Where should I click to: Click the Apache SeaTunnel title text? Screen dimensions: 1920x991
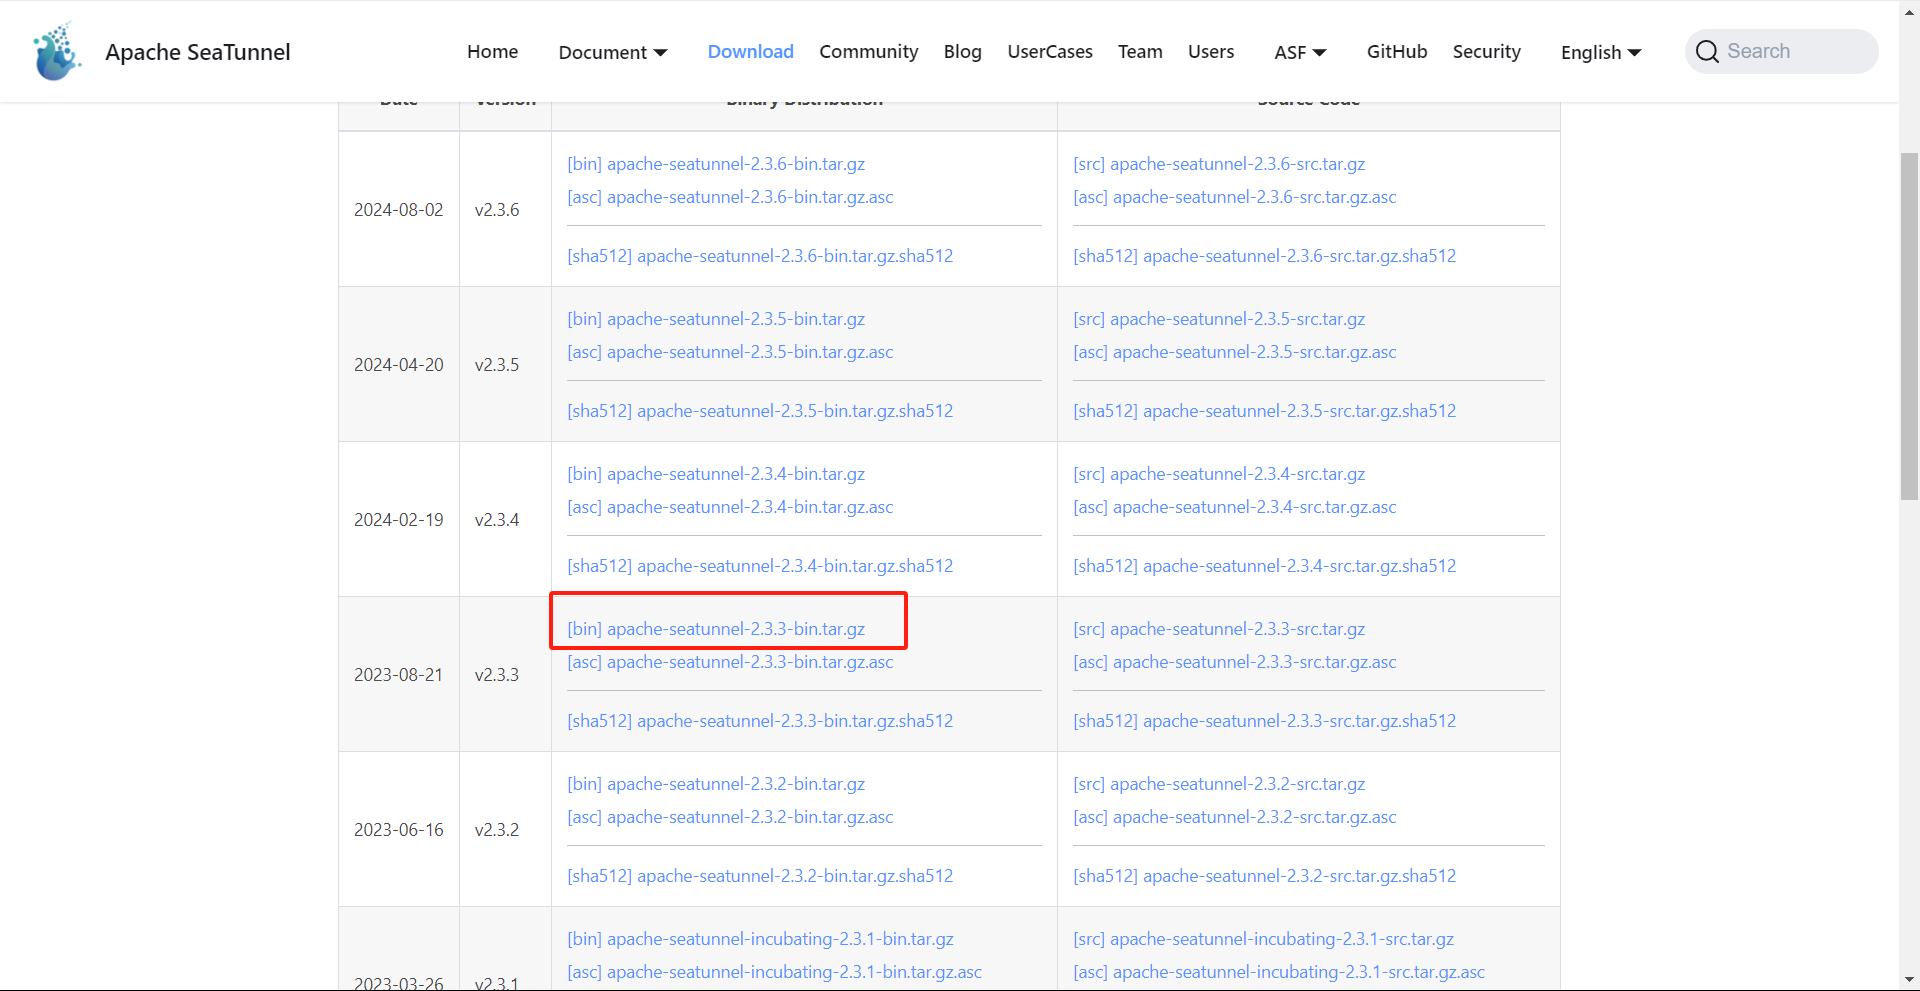(x=198, y=52)
